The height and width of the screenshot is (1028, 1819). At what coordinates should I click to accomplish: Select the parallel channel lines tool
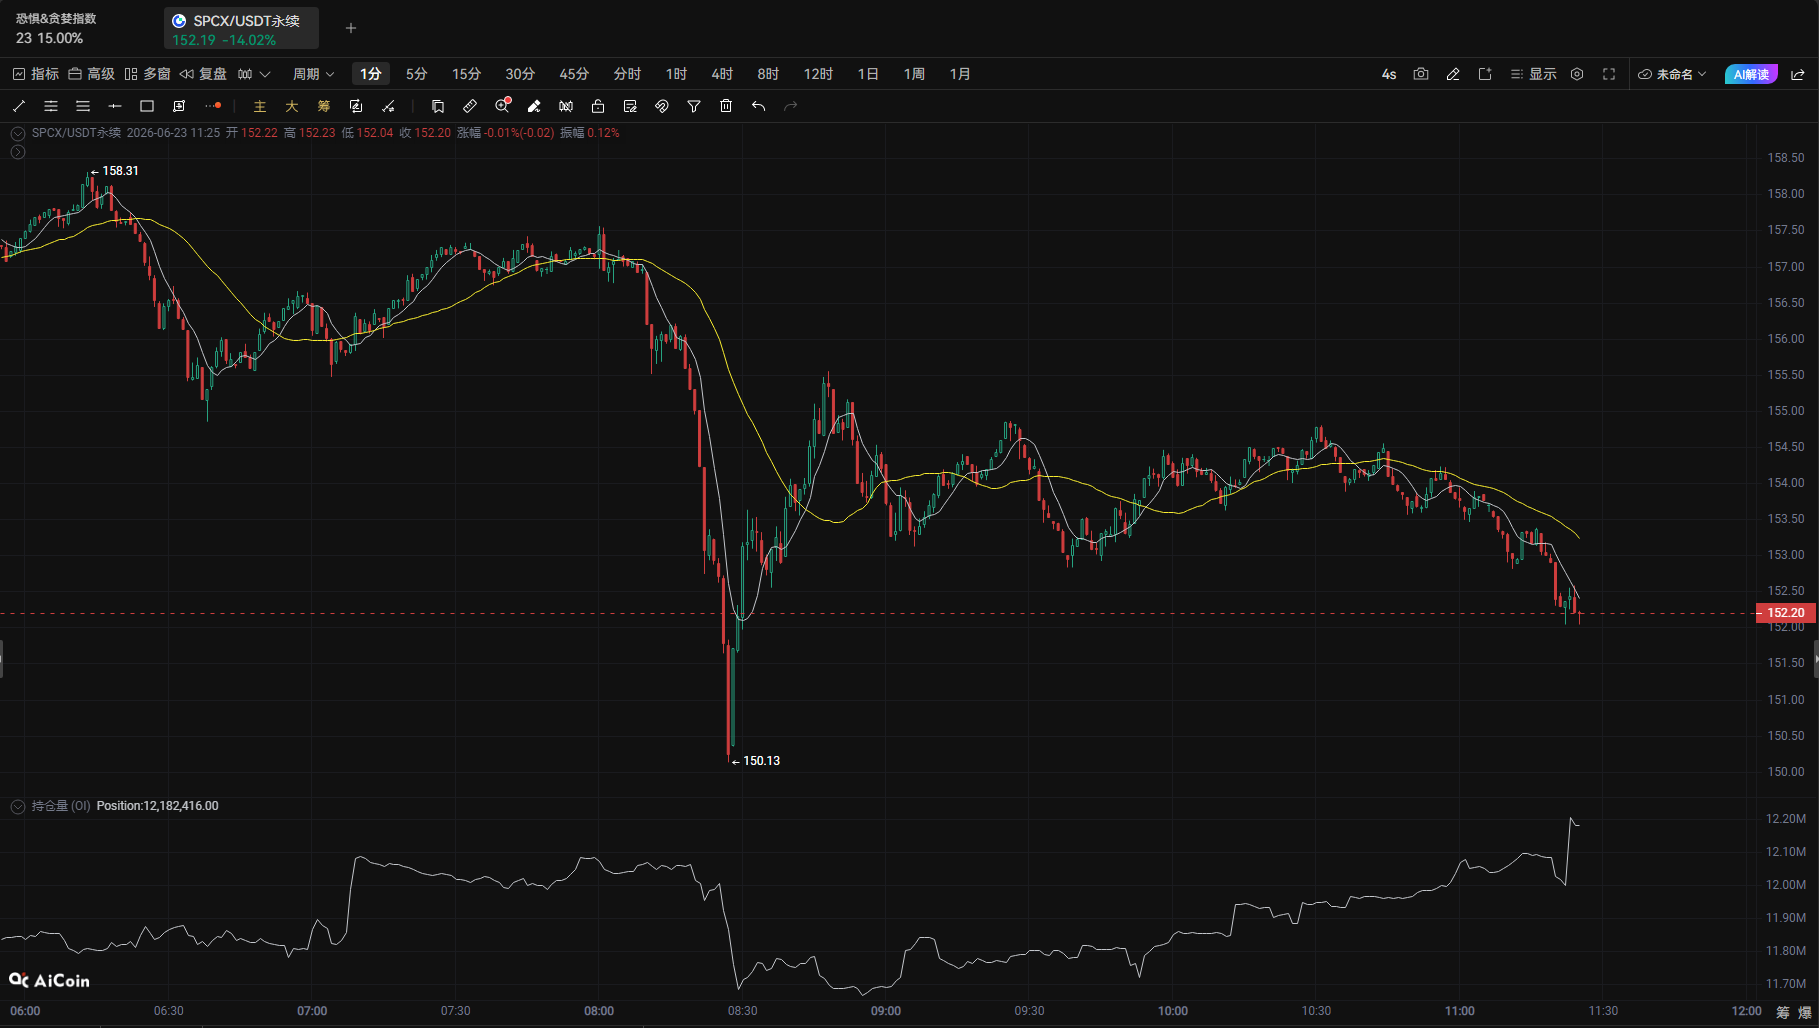(x=51, y=106)
